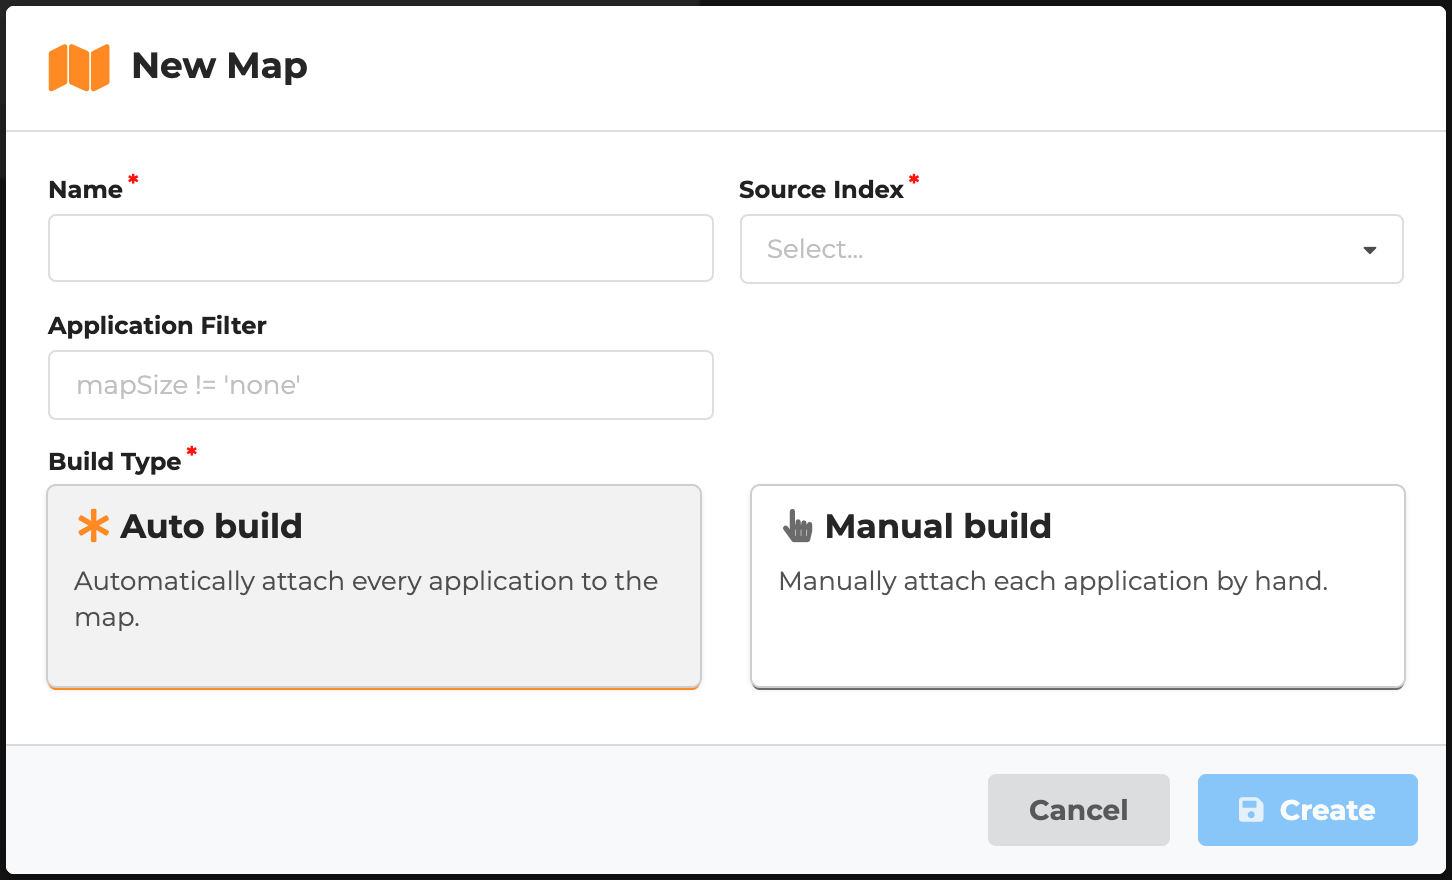Click the Auto build description text
This screenshot has width=1452, height=880.
[365, 598]
